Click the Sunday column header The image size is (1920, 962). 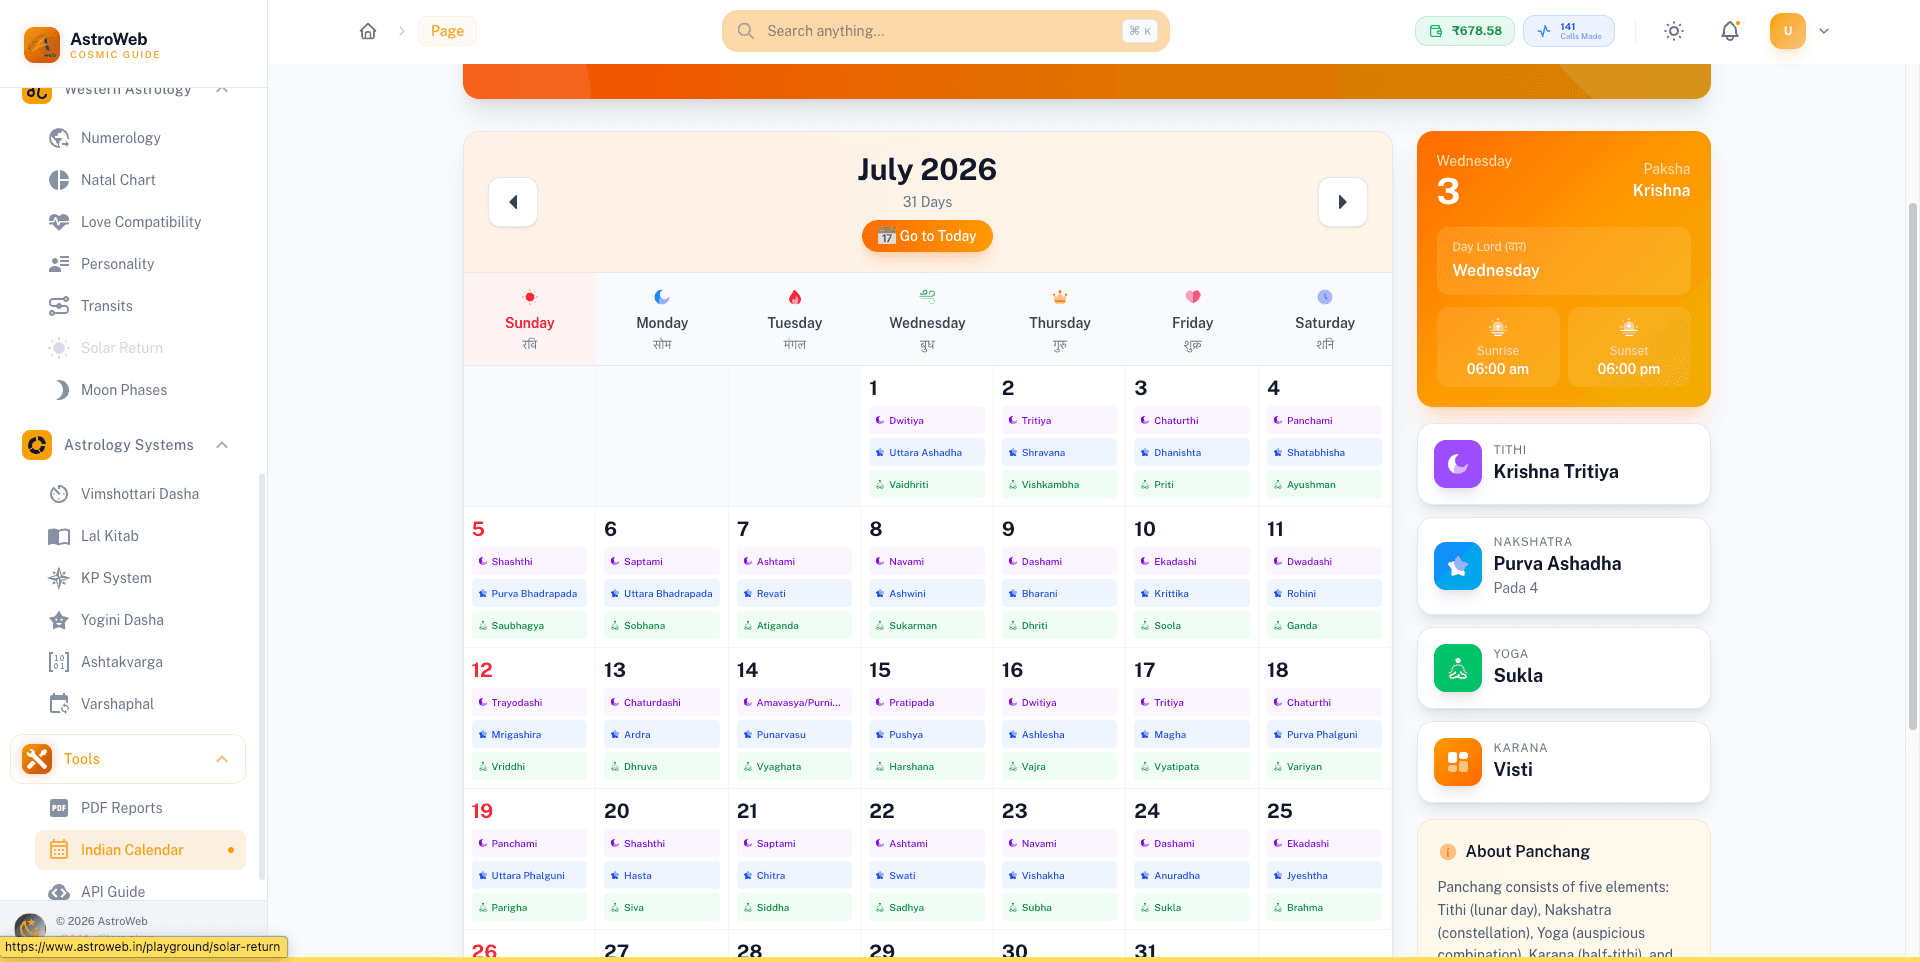[530, 320]
